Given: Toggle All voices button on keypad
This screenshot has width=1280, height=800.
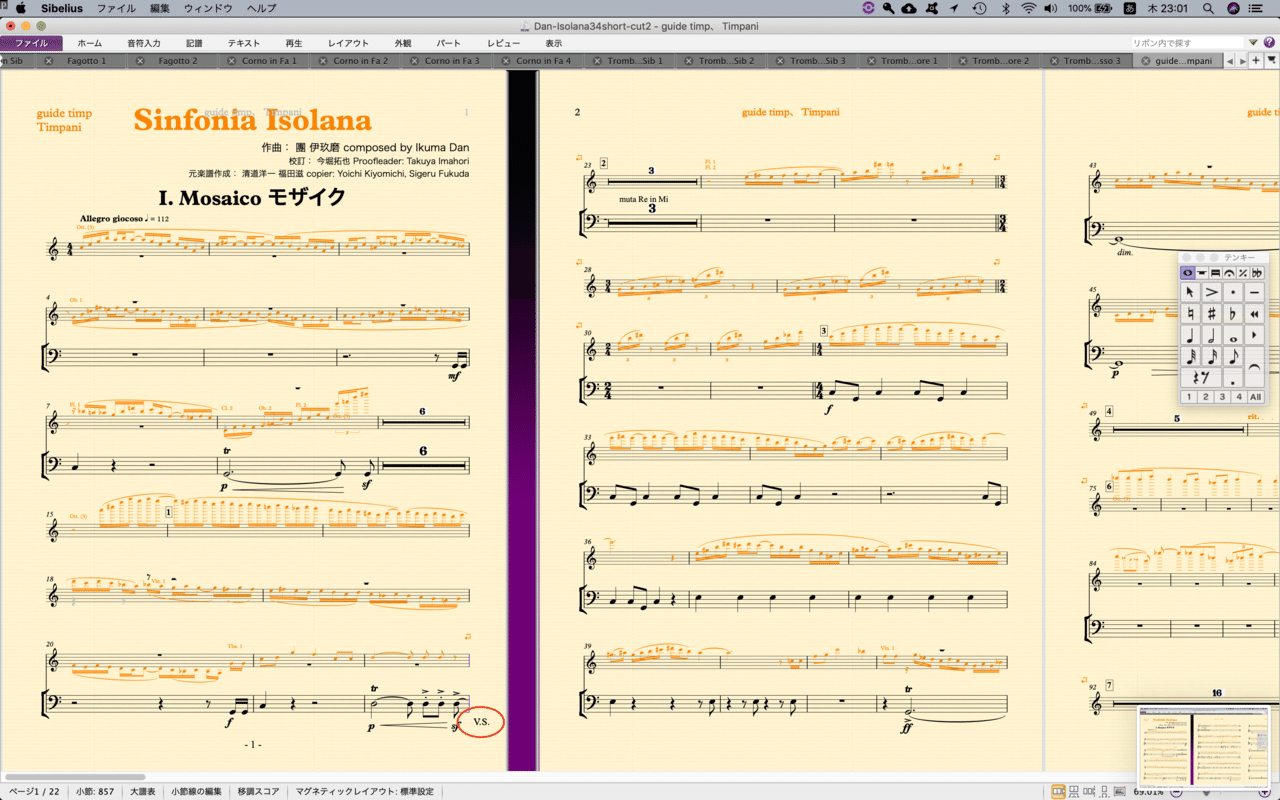Looking at the screenshot, I should [x=1255, y=397].
